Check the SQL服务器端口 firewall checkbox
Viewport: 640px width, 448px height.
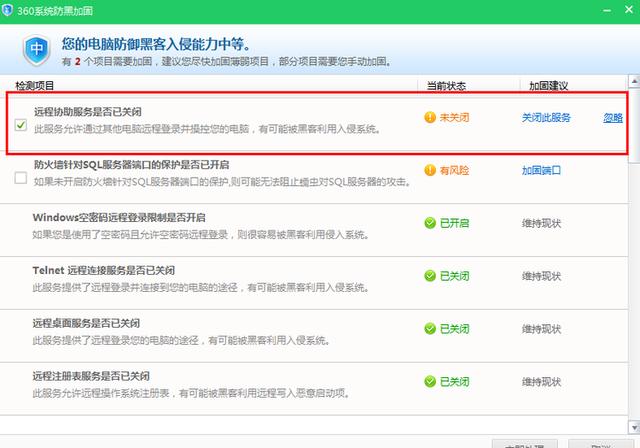21,178
